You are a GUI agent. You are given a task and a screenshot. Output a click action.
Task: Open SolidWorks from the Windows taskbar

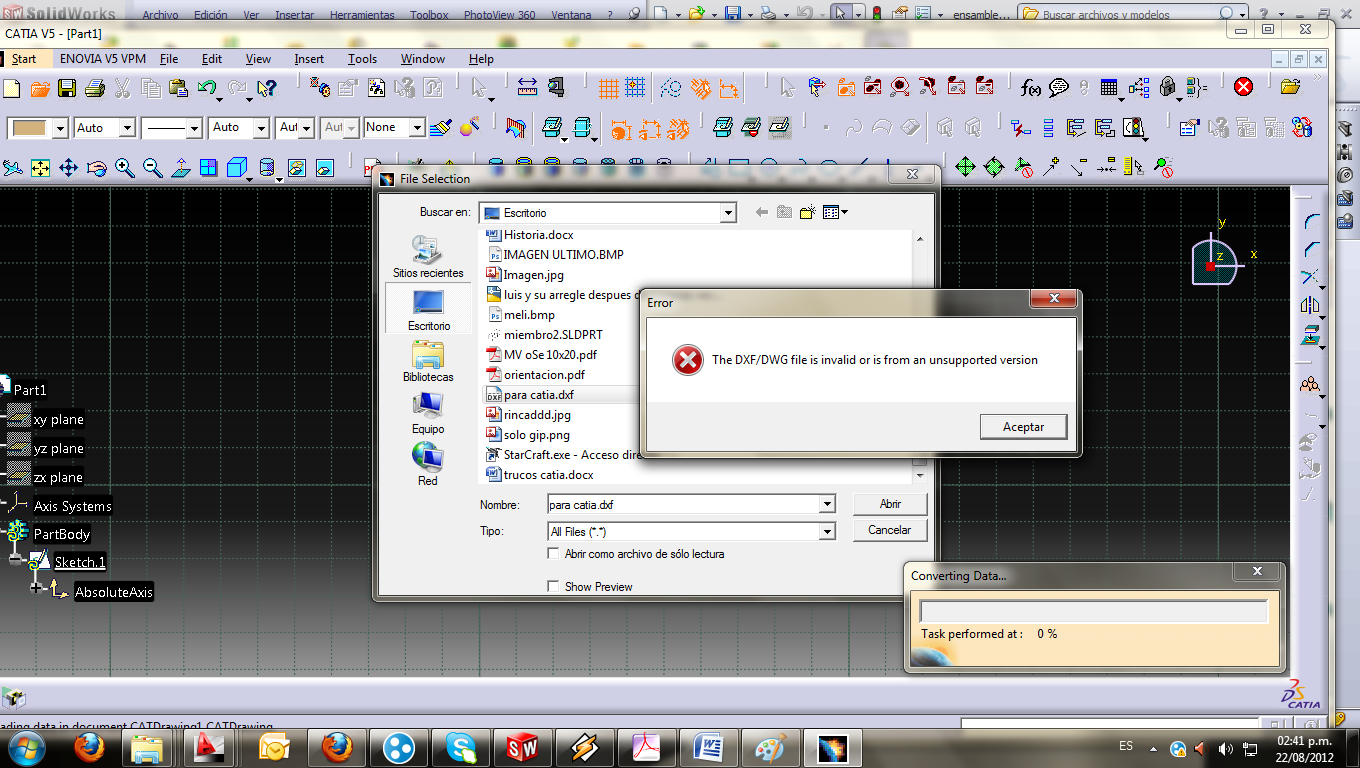click(x=522, y=747)
